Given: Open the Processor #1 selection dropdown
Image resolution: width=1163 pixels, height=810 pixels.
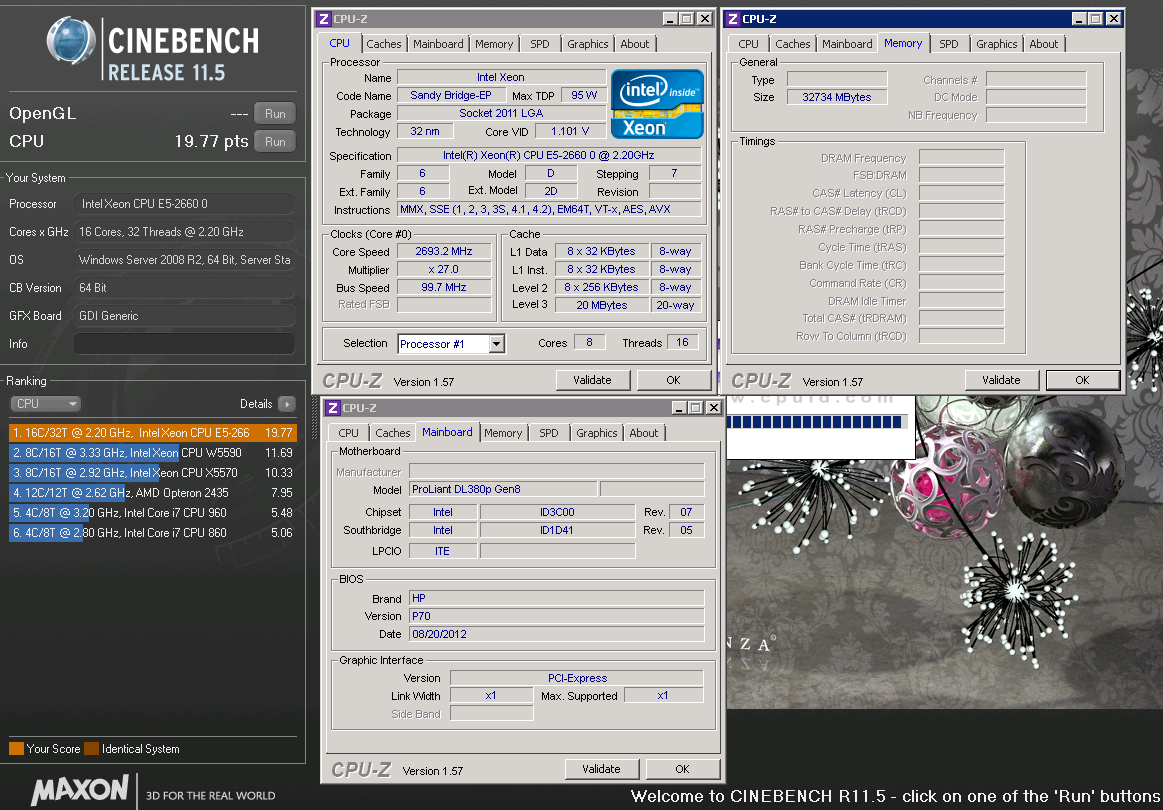Looking at the screenshot, I should pos(496,344).
